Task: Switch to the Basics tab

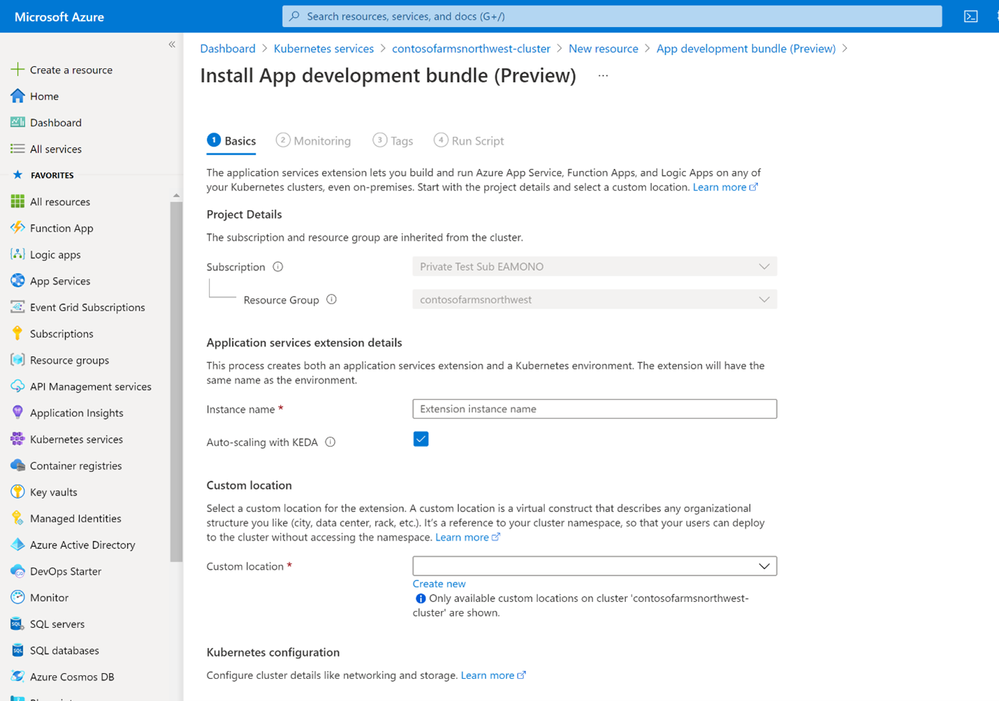Action: pyautogui.click(x=231, y=141)
